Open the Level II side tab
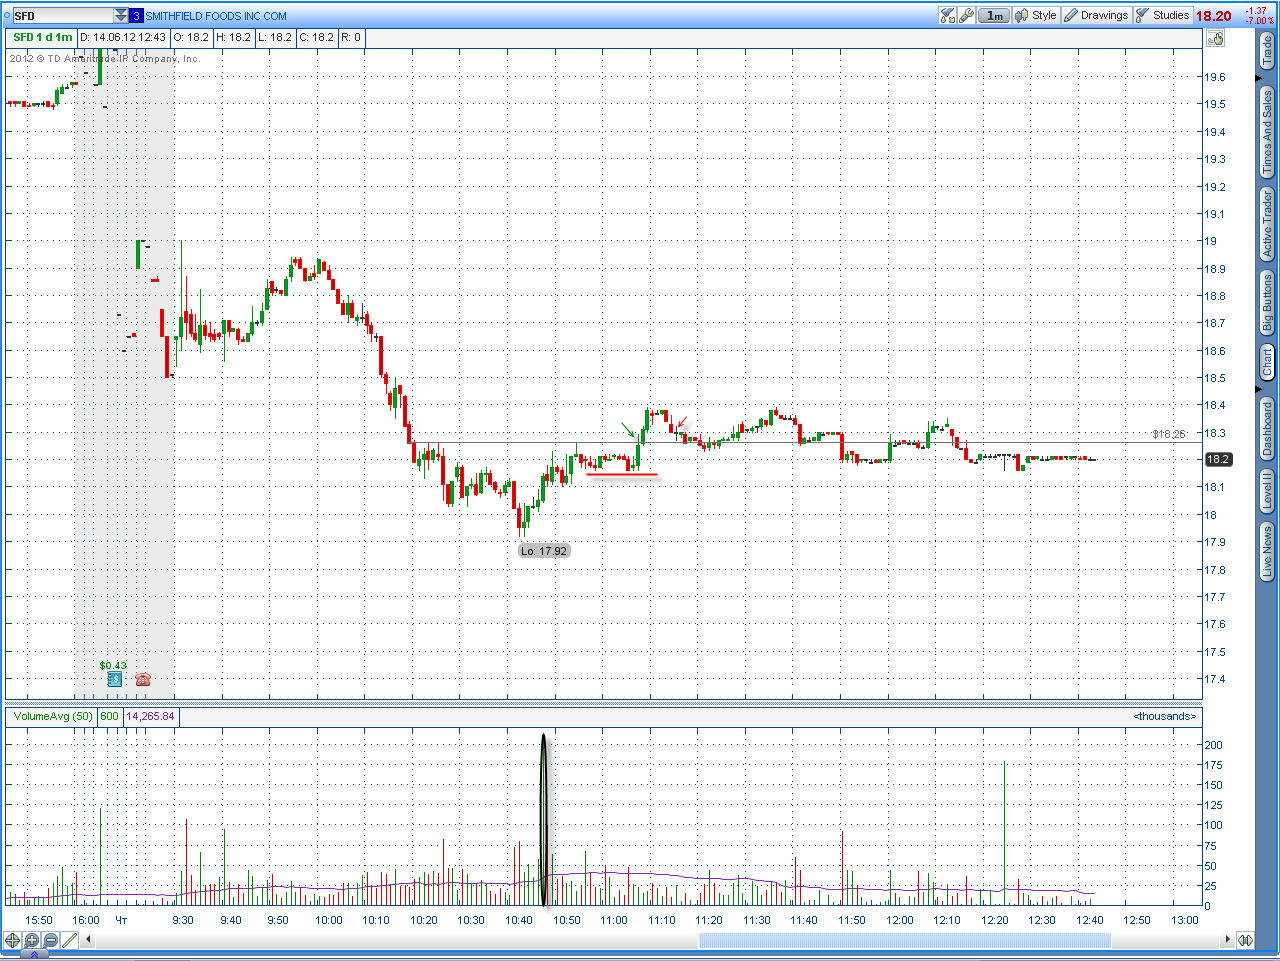Viewport: 1280px width, 961px height. point(1267,492)
